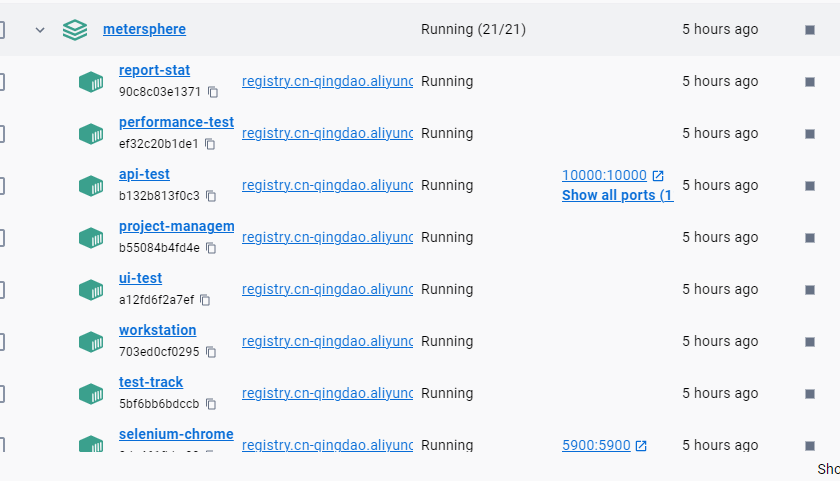The height and width of the screenshot is (481, 840).
Task: Open external link icon beside port 10000:10000
Action: [x=658, y=176]
